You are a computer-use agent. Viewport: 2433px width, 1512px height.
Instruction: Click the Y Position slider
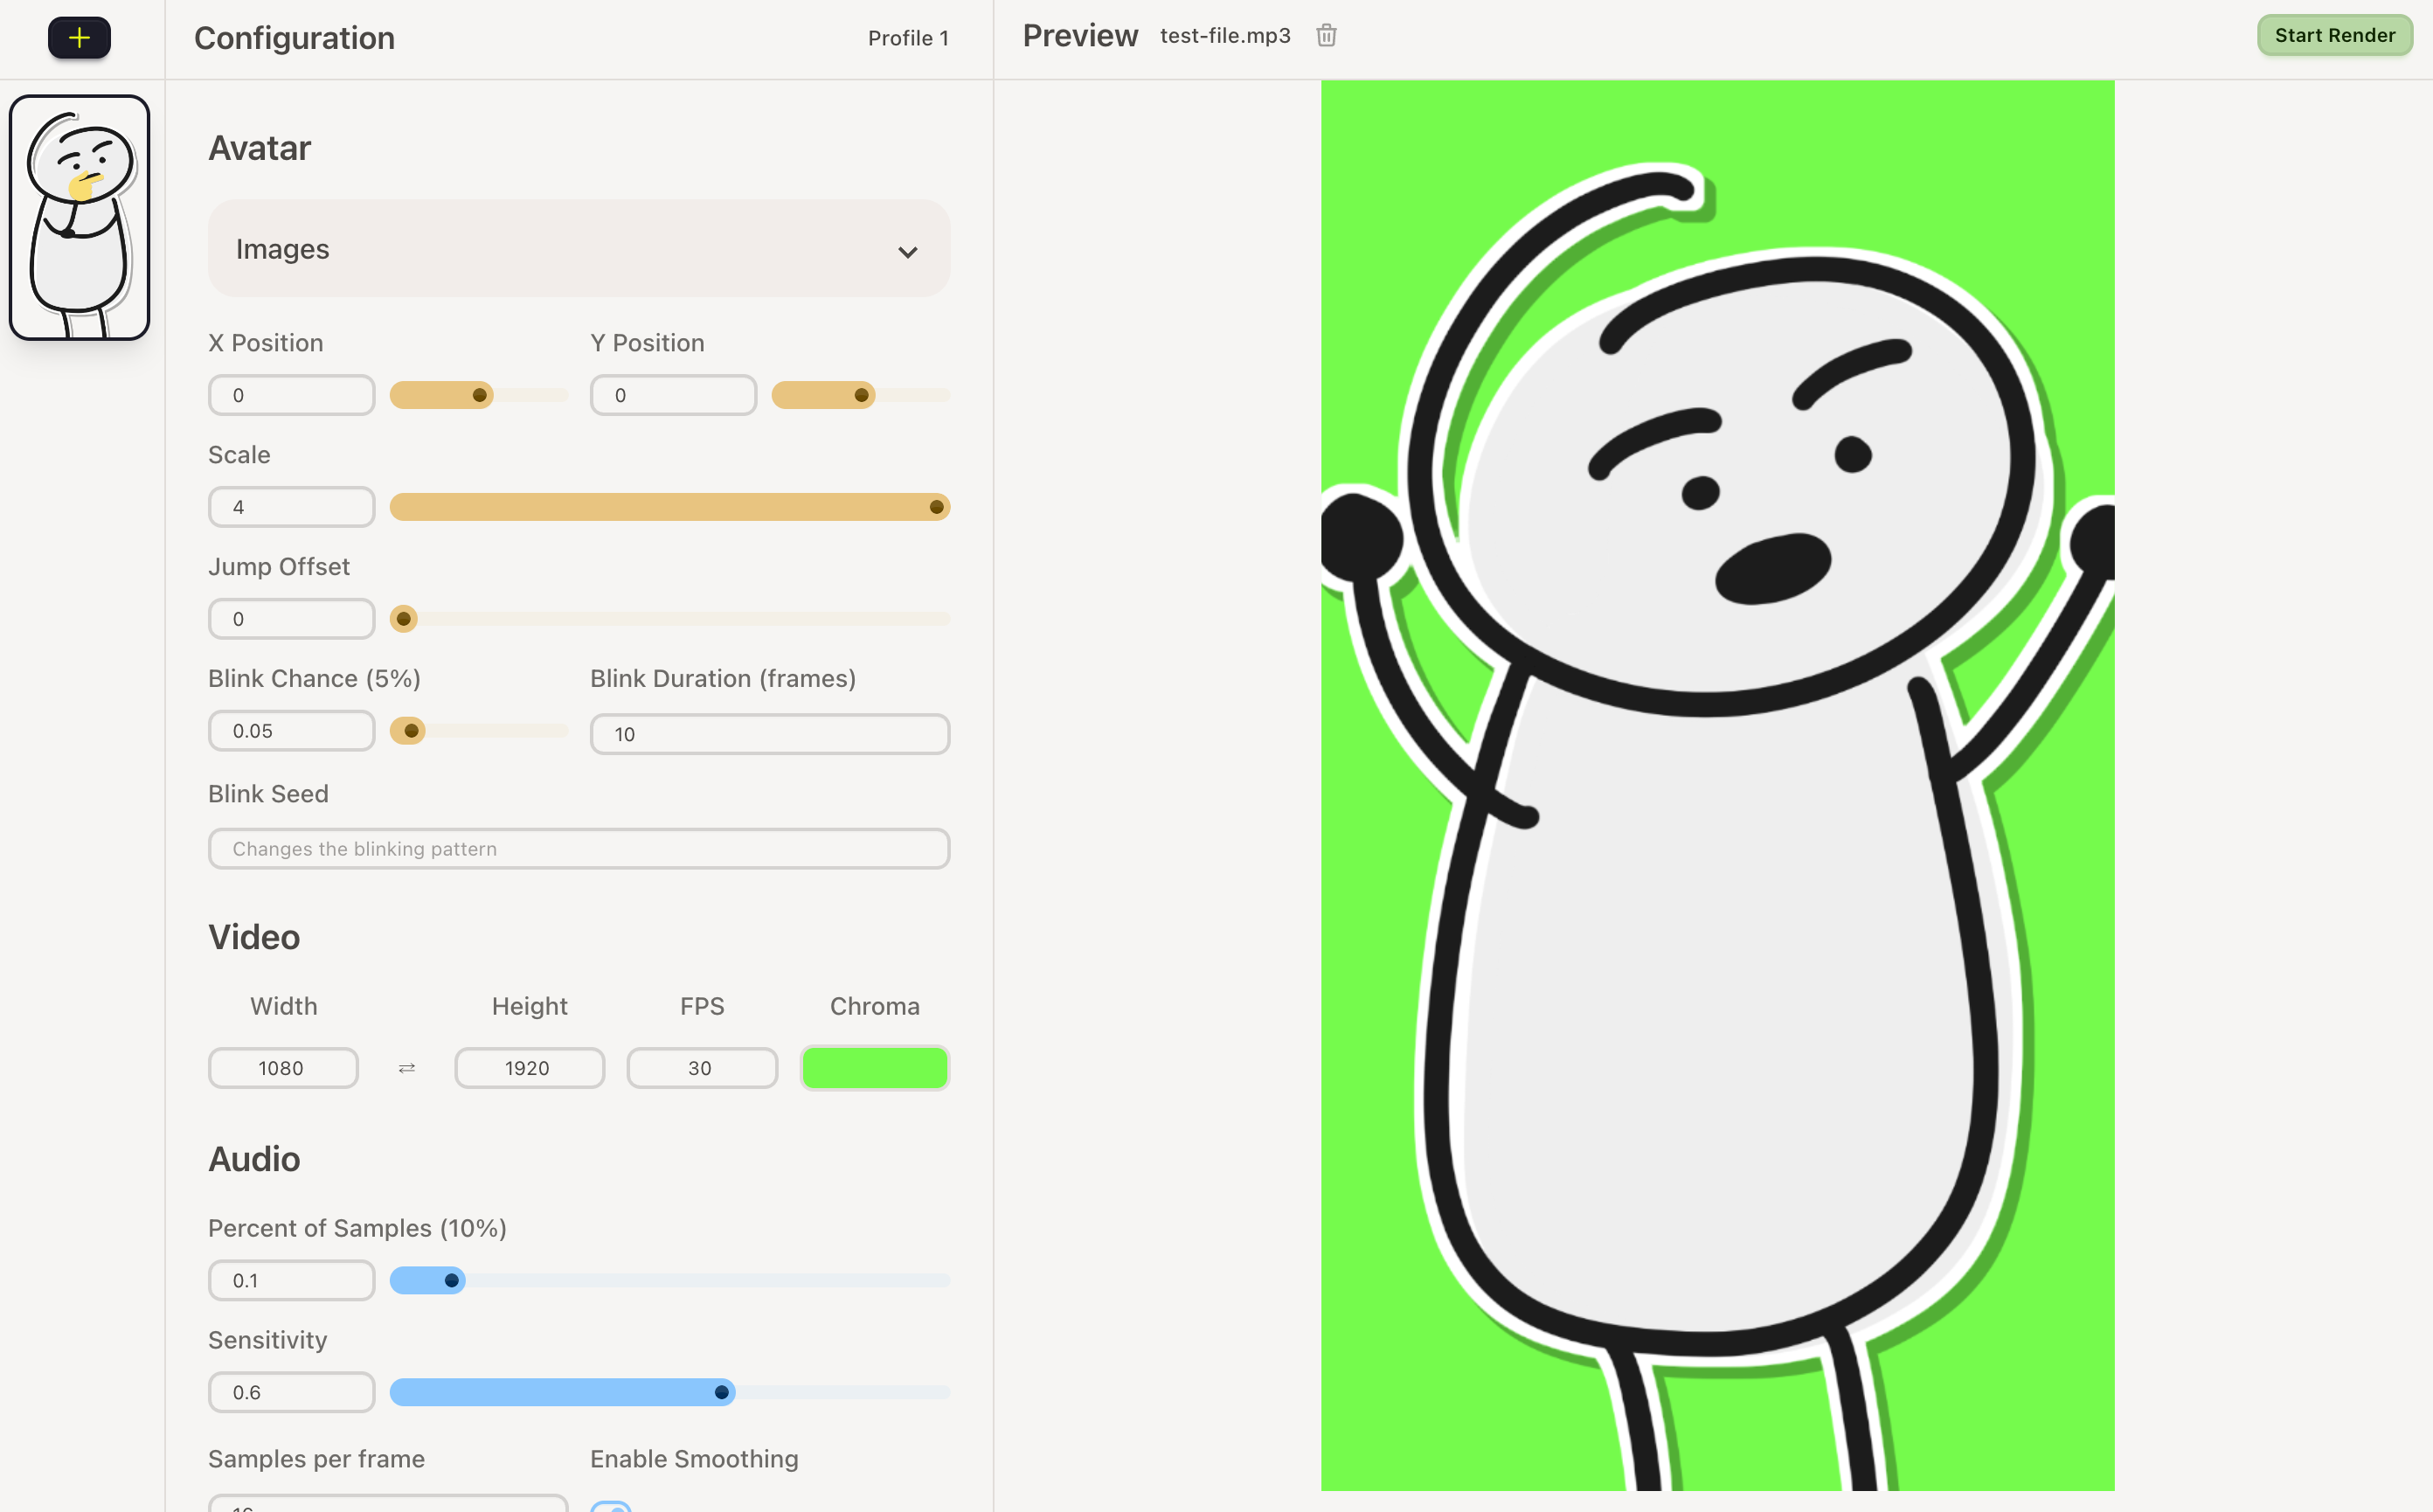pos(860,395)
